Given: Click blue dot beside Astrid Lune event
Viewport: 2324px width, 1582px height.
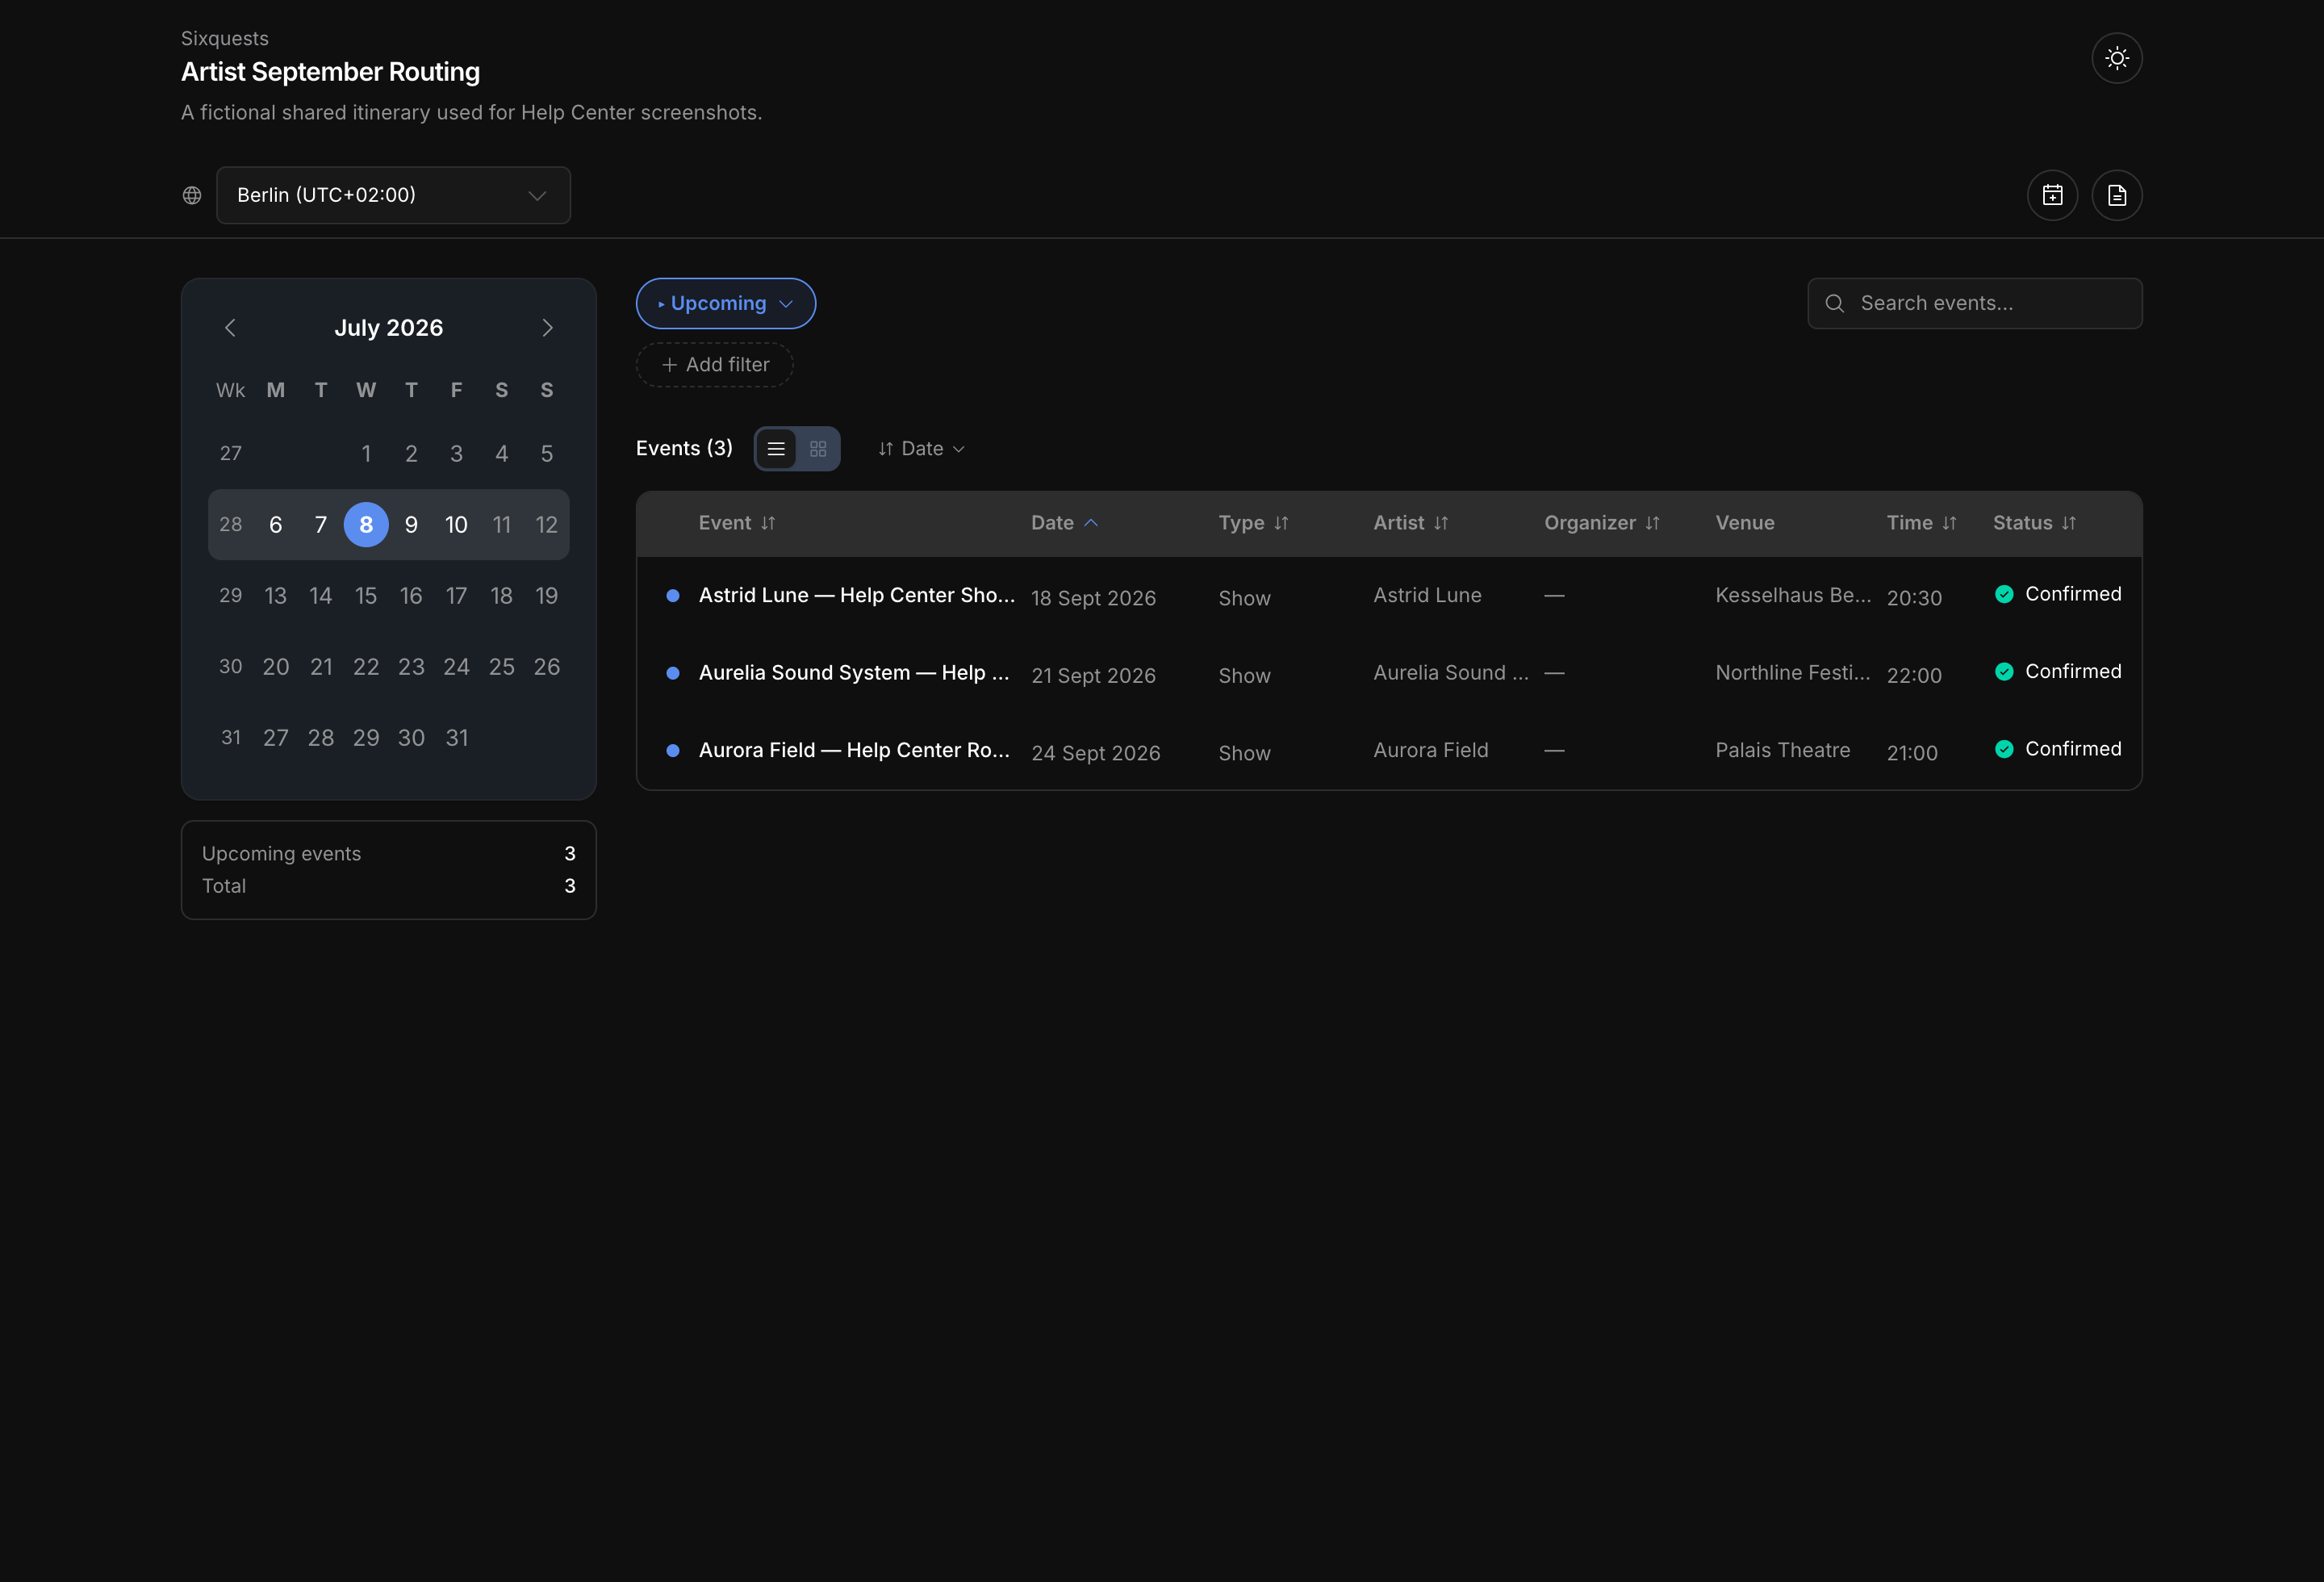Looking at the screenshot, I should 673,596.
